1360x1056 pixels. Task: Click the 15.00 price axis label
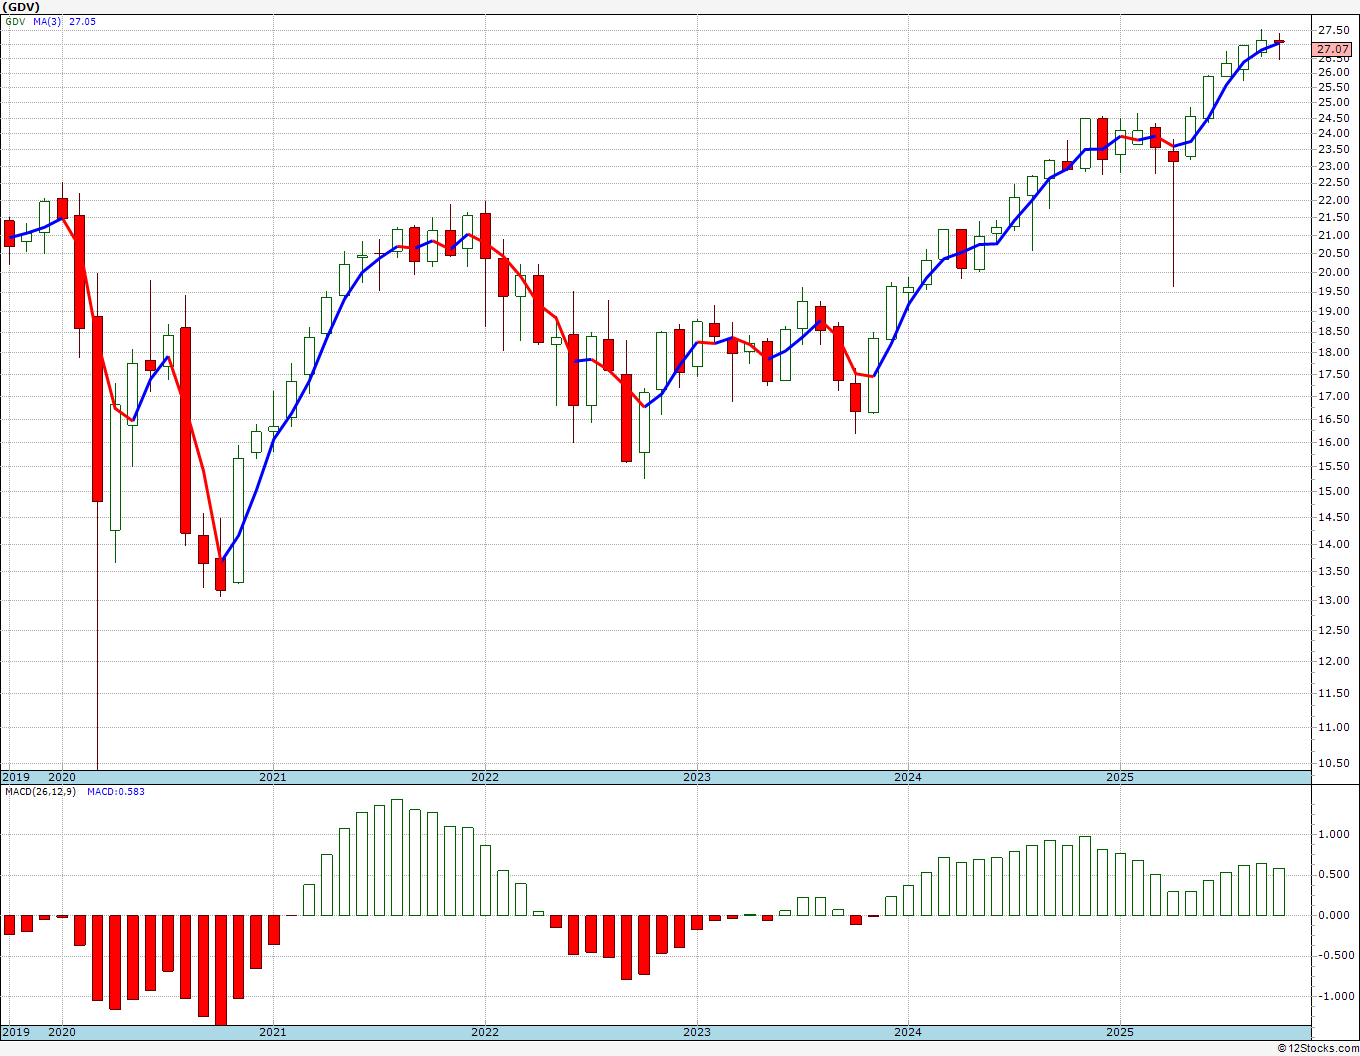pos(1334,491)
